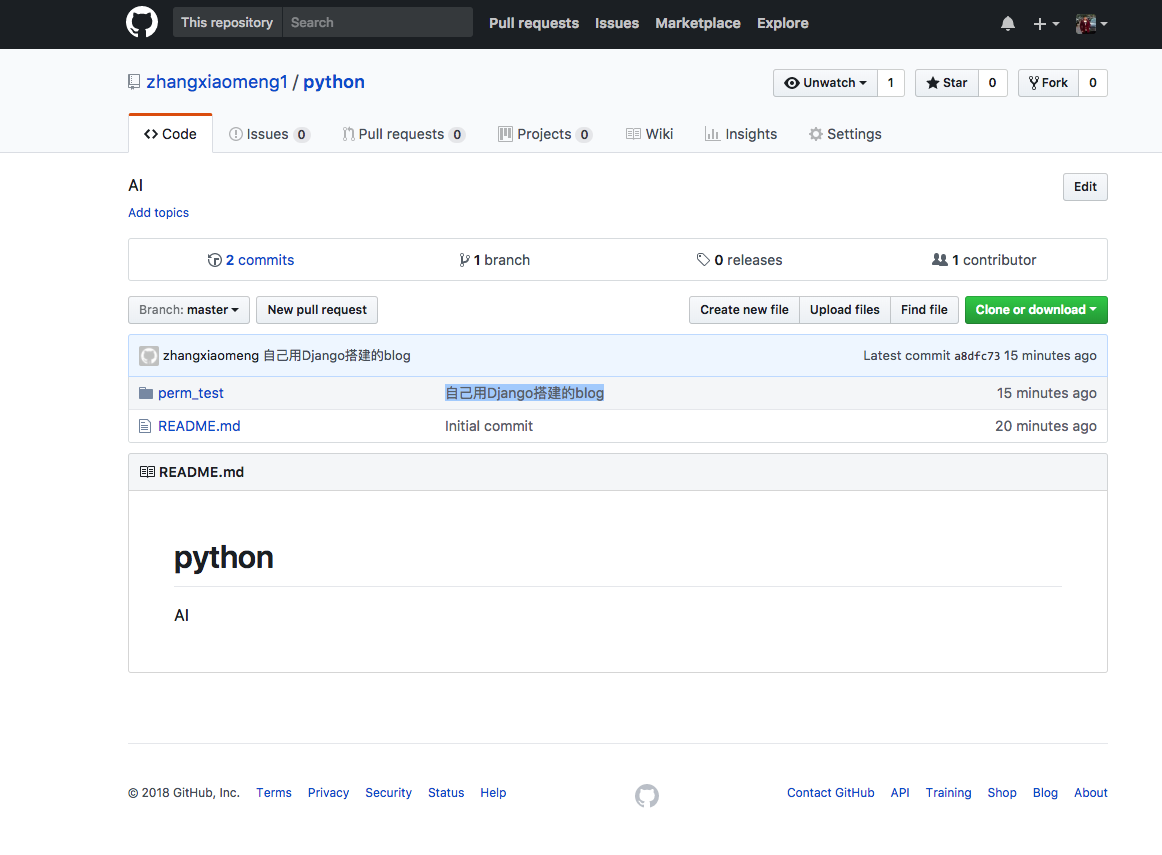
Task: Click the committer avatar next to zhangxiaomeng
Action: 149,356
